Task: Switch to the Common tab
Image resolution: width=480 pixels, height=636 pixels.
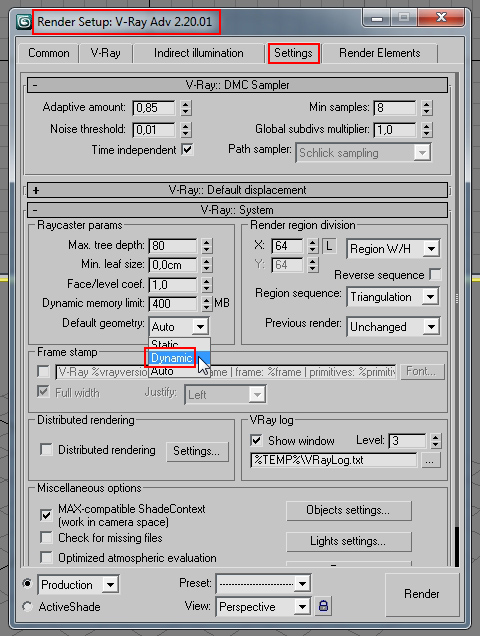Action: [49, 53]
